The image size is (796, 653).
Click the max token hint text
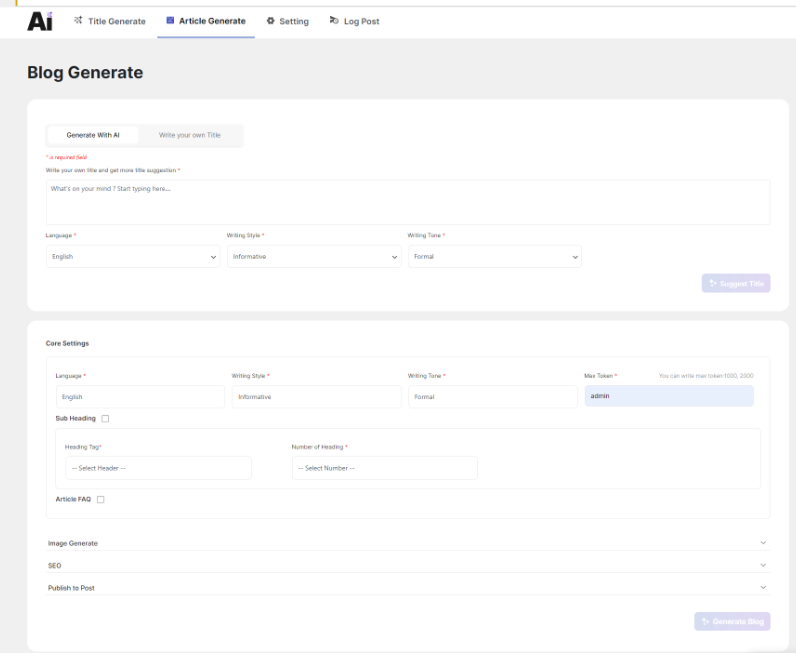click(x=706, y=376)
